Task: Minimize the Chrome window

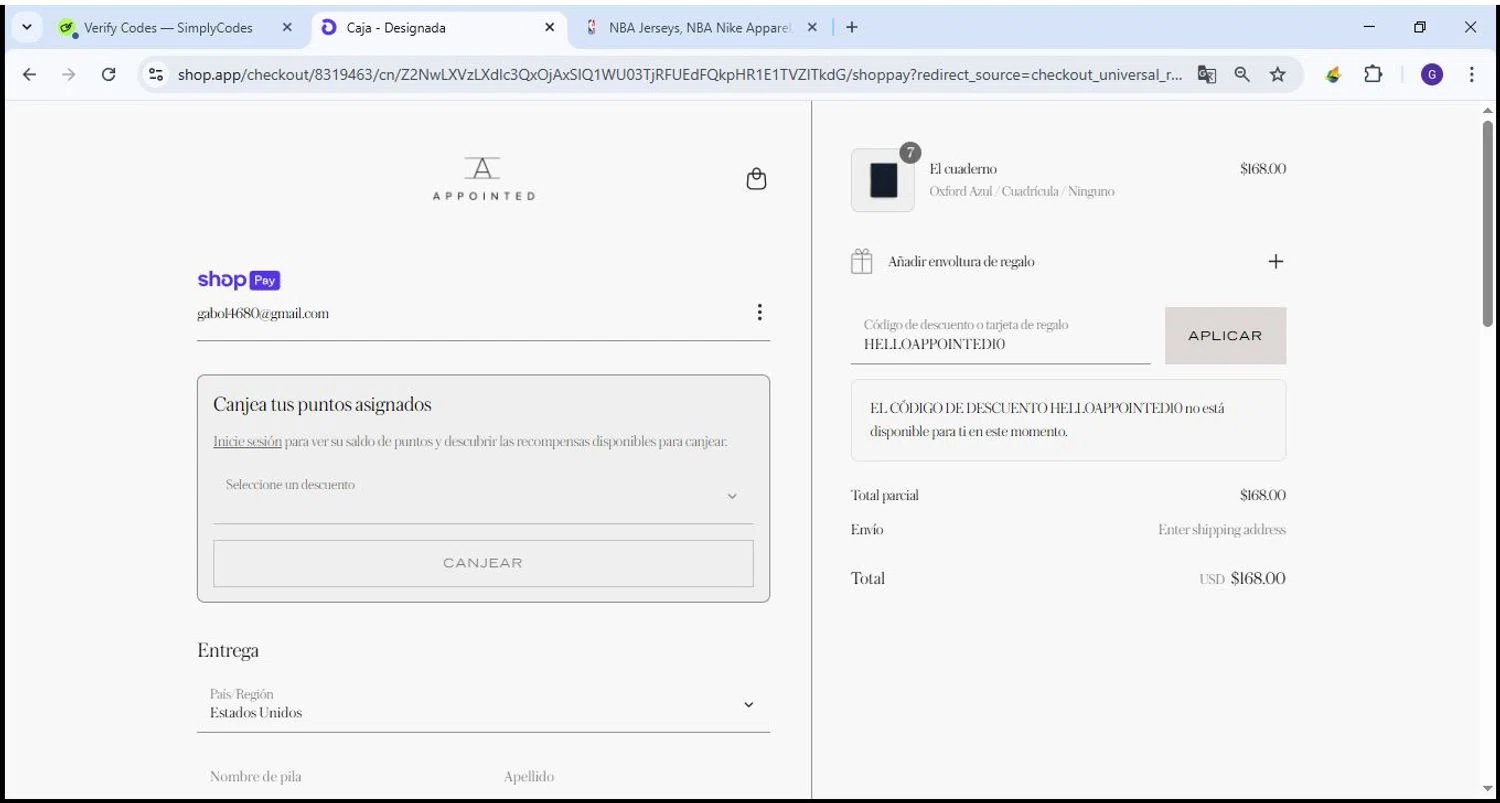Action: pos(1369,28)
